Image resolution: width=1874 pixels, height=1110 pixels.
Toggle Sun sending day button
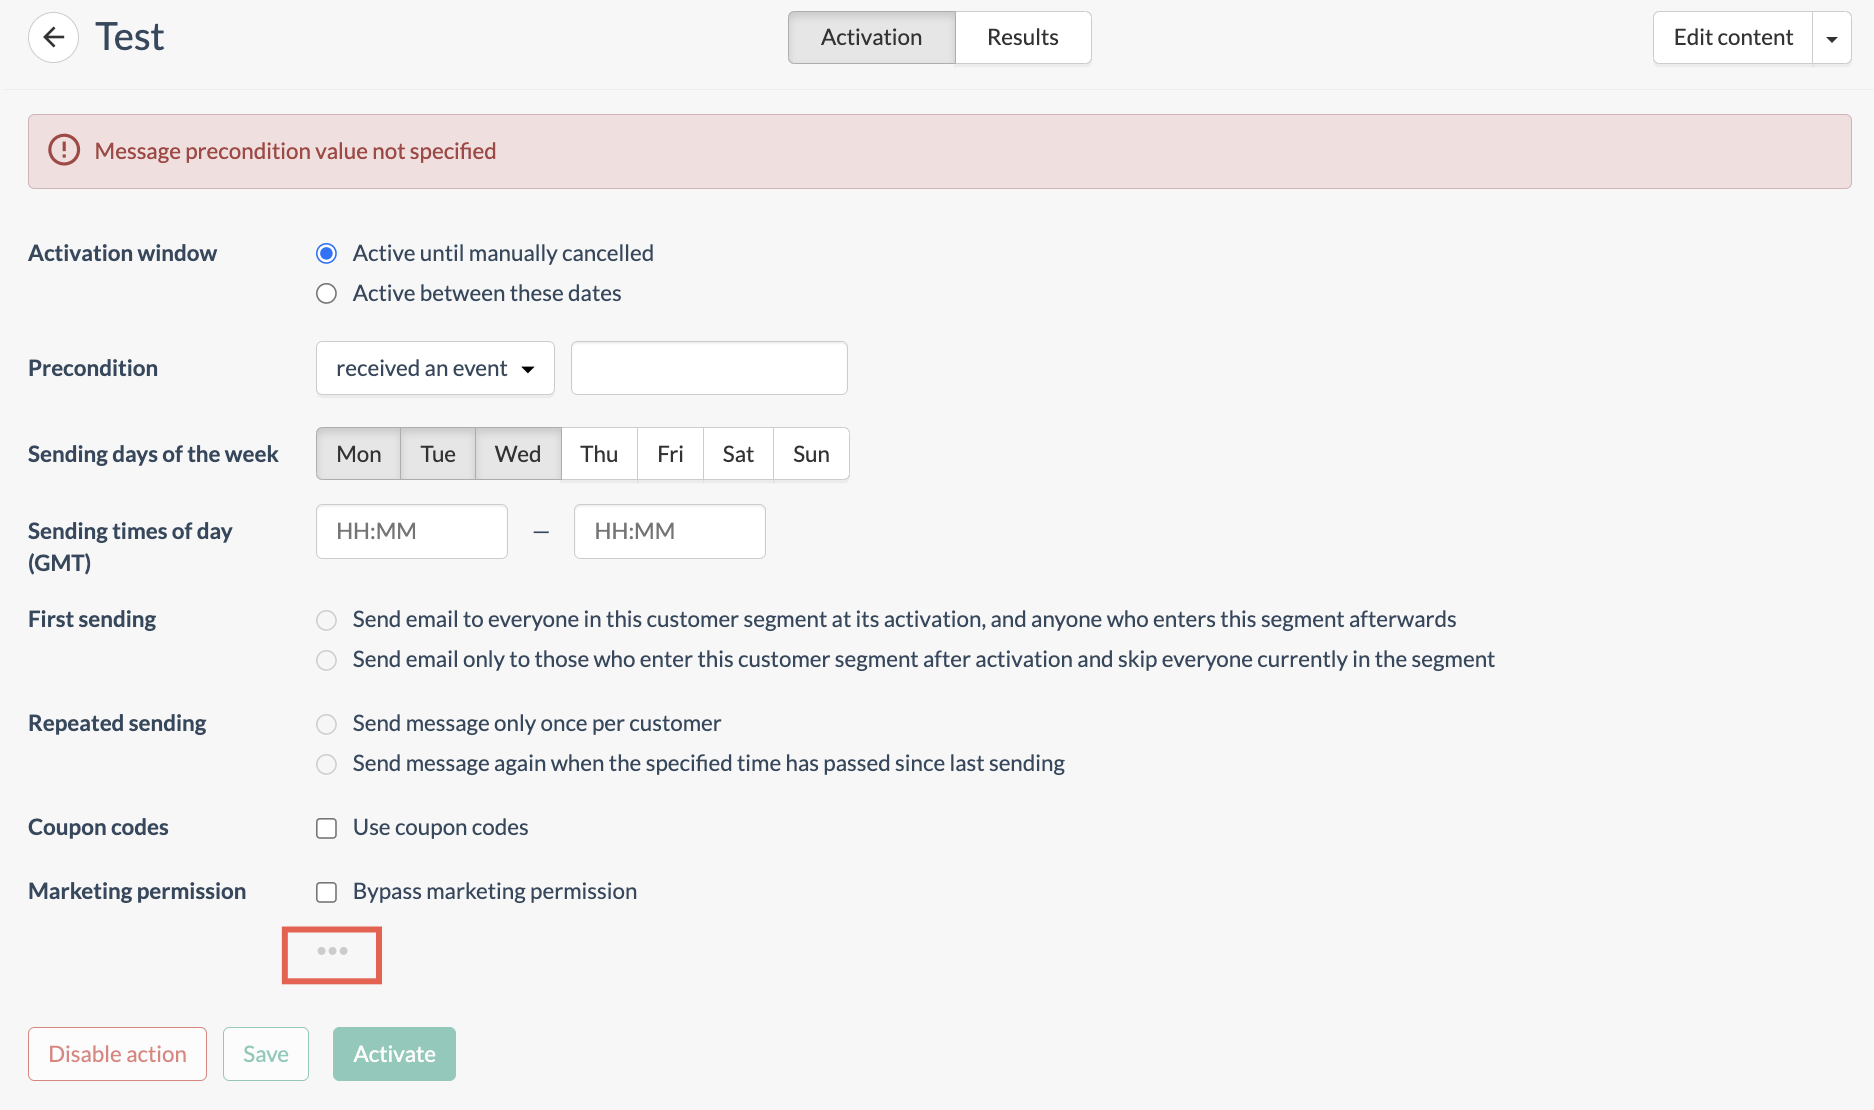tap(811, 454)
